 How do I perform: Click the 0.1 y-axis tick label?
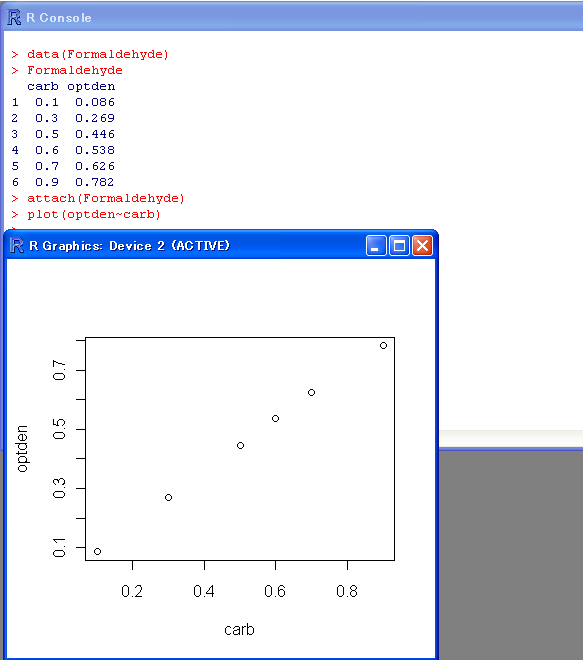pyautogui.click(x=59, y=547)
